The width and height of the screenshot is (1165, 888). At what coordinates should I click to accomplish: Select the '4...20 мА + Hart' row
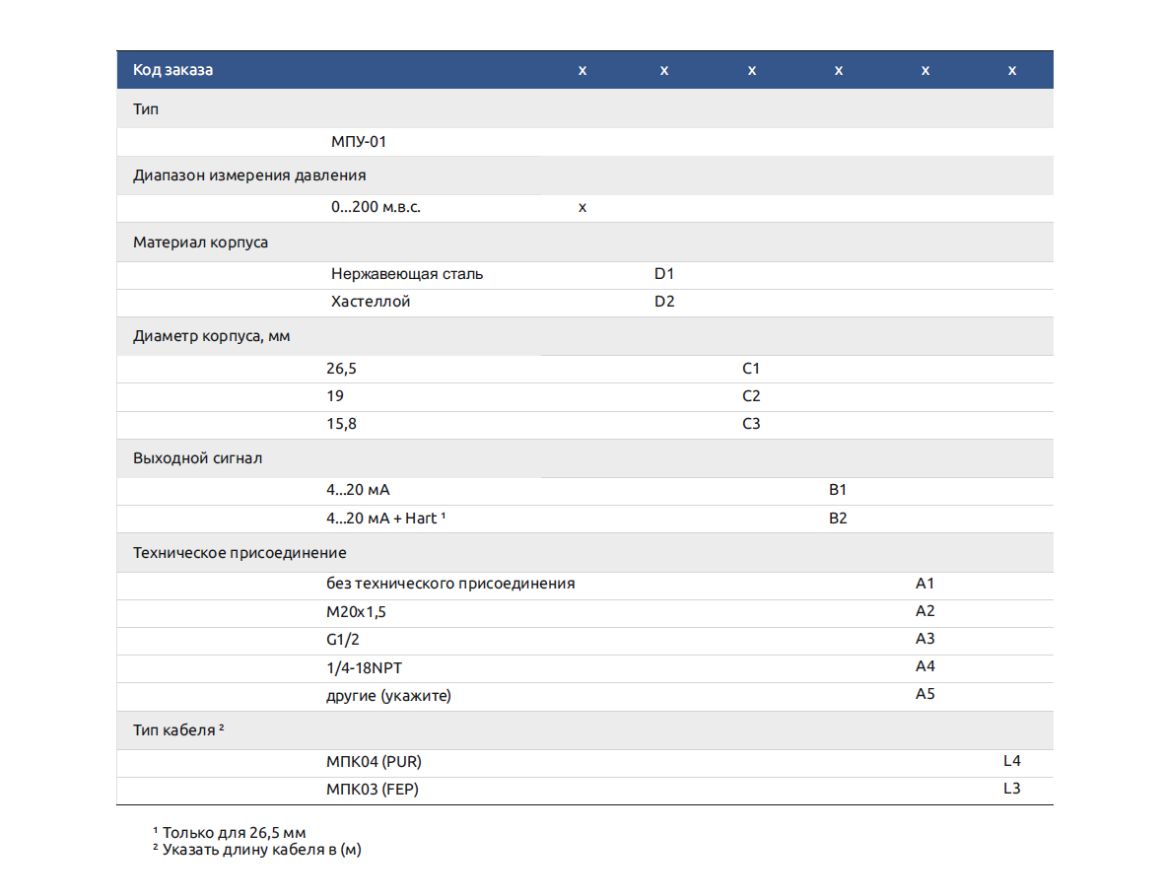click(x=386, y=518)
